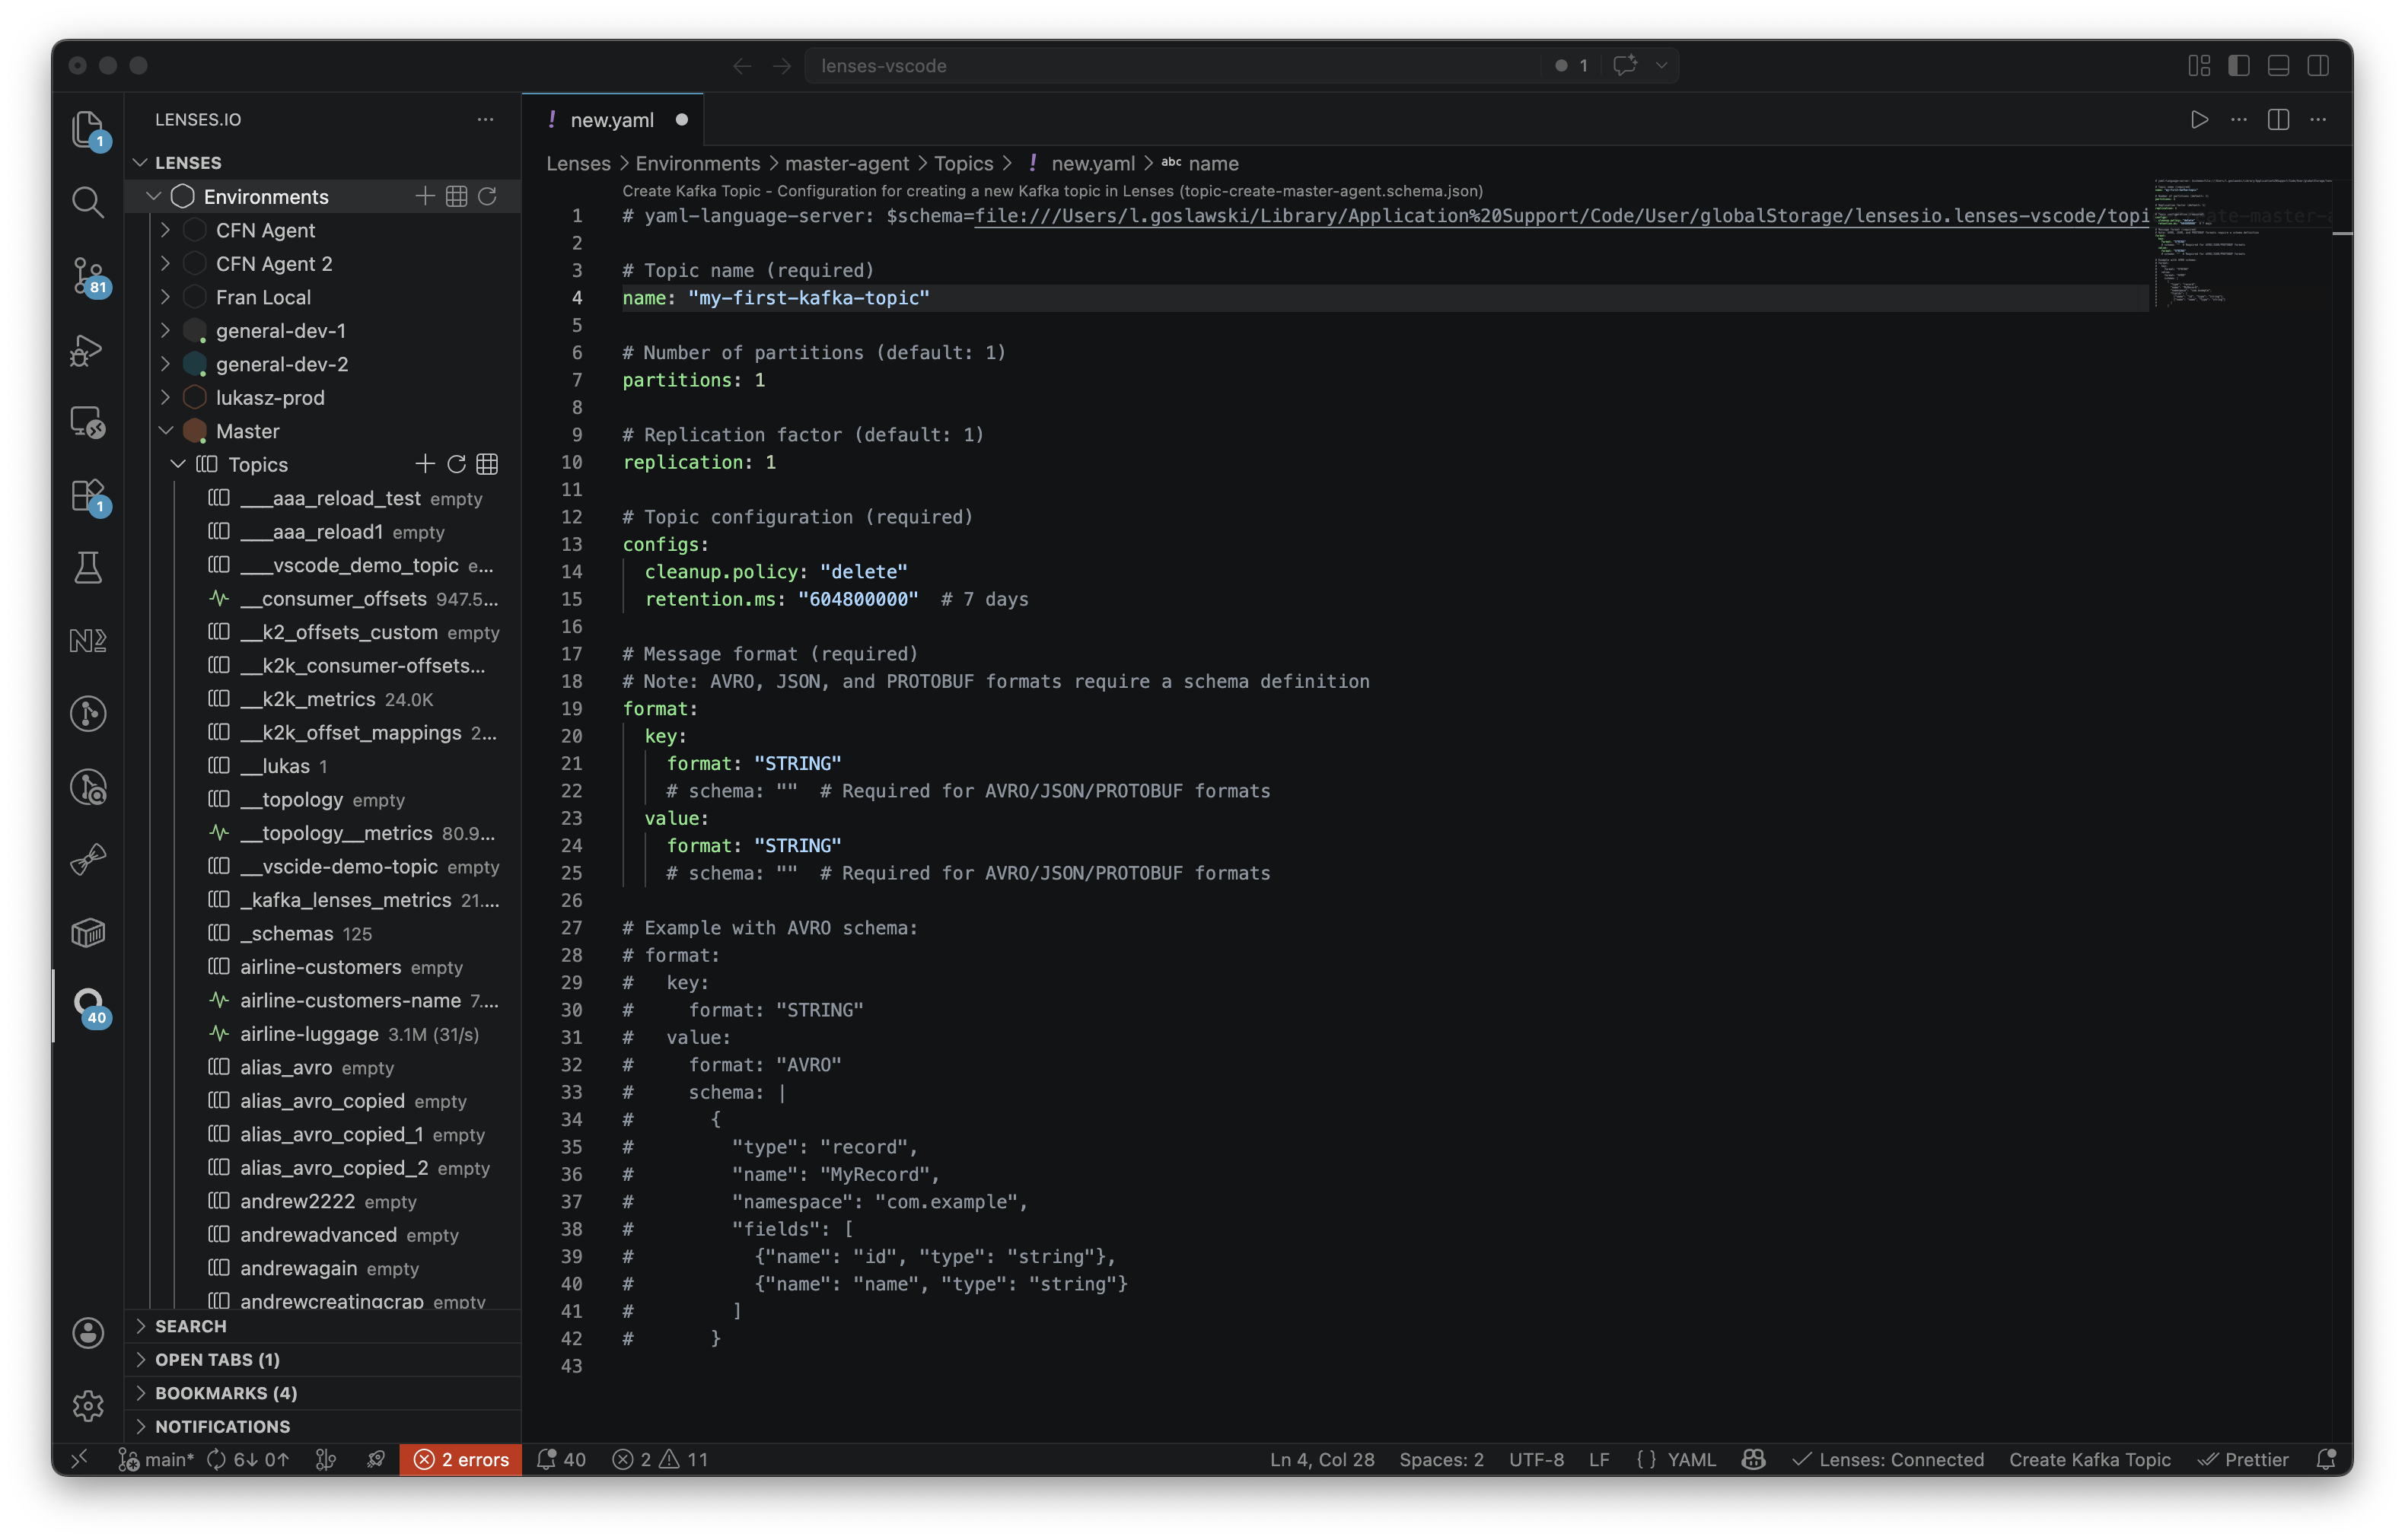Open Topics table grid view
The height and width of the screenshot is (1540, 2405).
click(487, 464)
